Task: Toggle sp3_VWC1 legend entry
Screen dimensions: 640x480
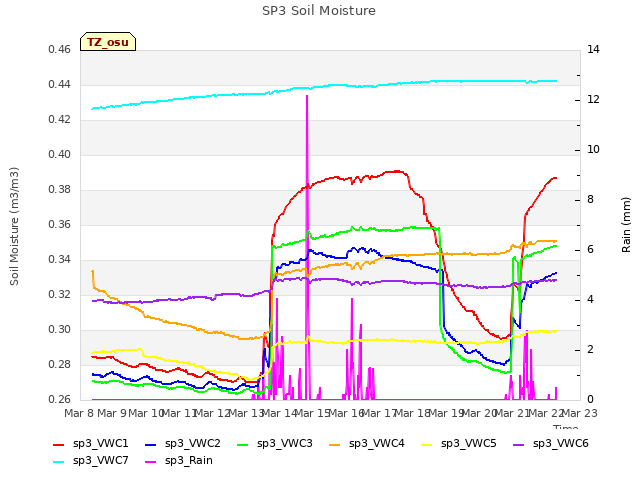Action: (91, 444)
